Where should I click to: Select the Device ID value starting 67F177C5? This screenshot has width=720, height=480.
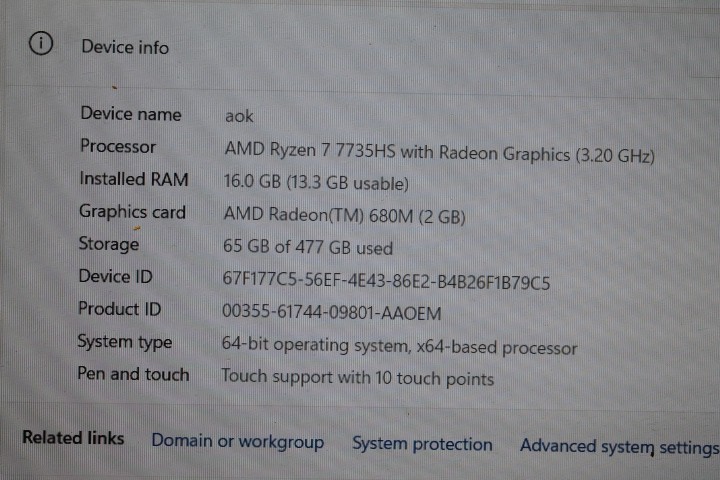coord(386,280)
